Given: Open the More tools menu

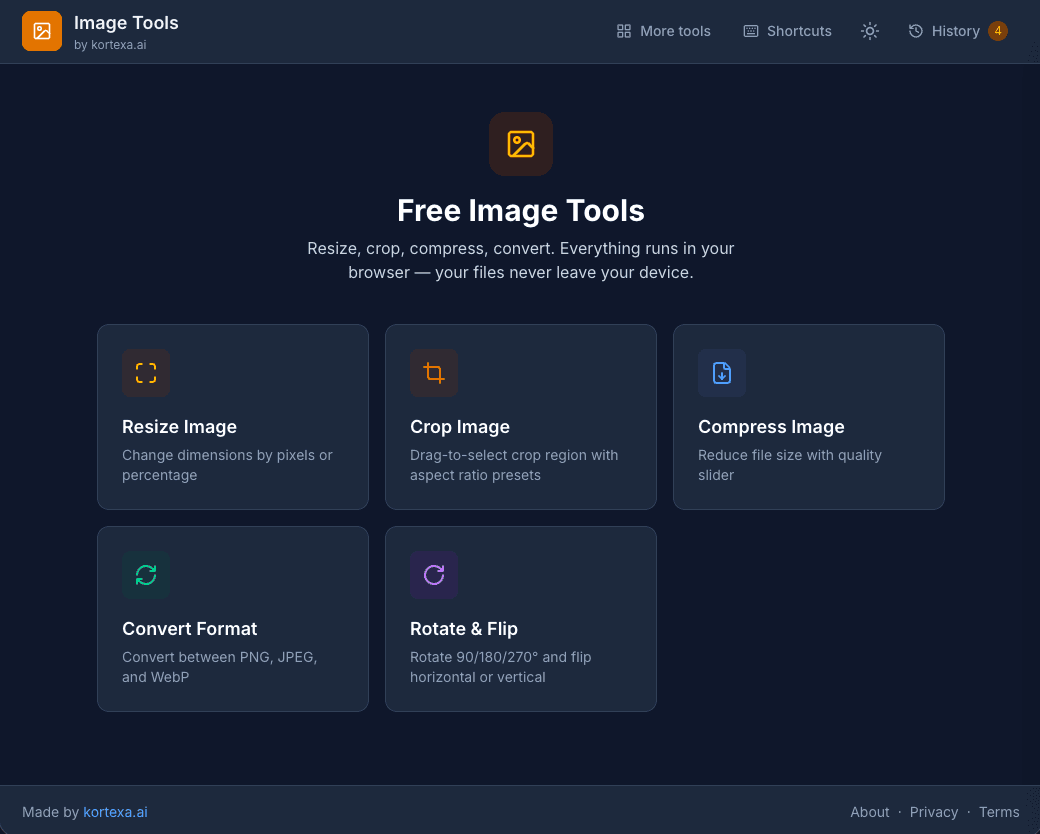Looking at the screenshot, I should (675, 31).
